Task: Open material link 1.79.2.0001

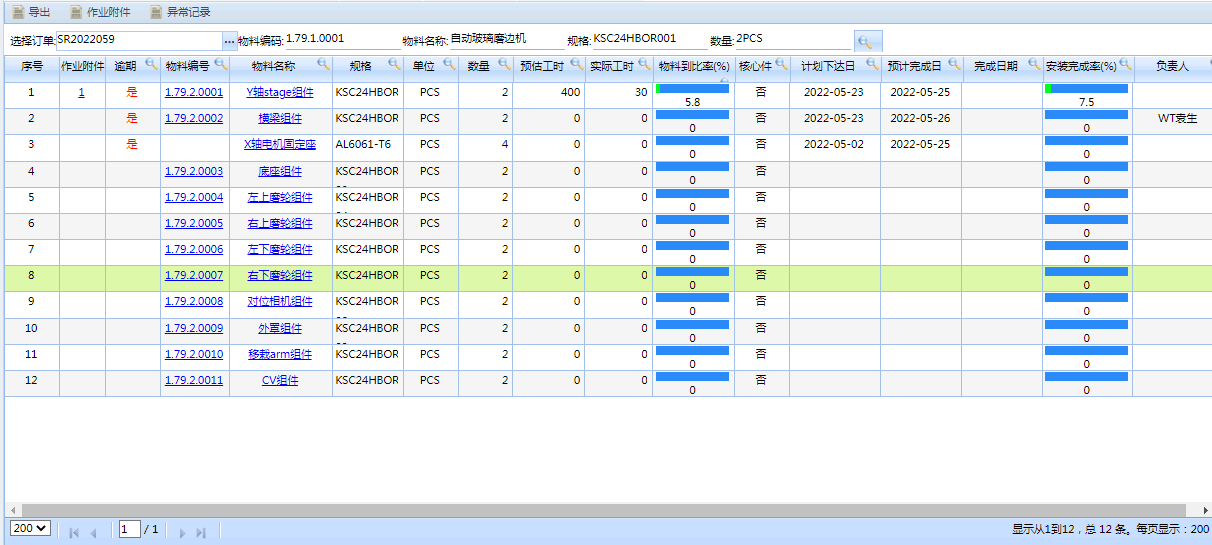Action: coord(194,92)
